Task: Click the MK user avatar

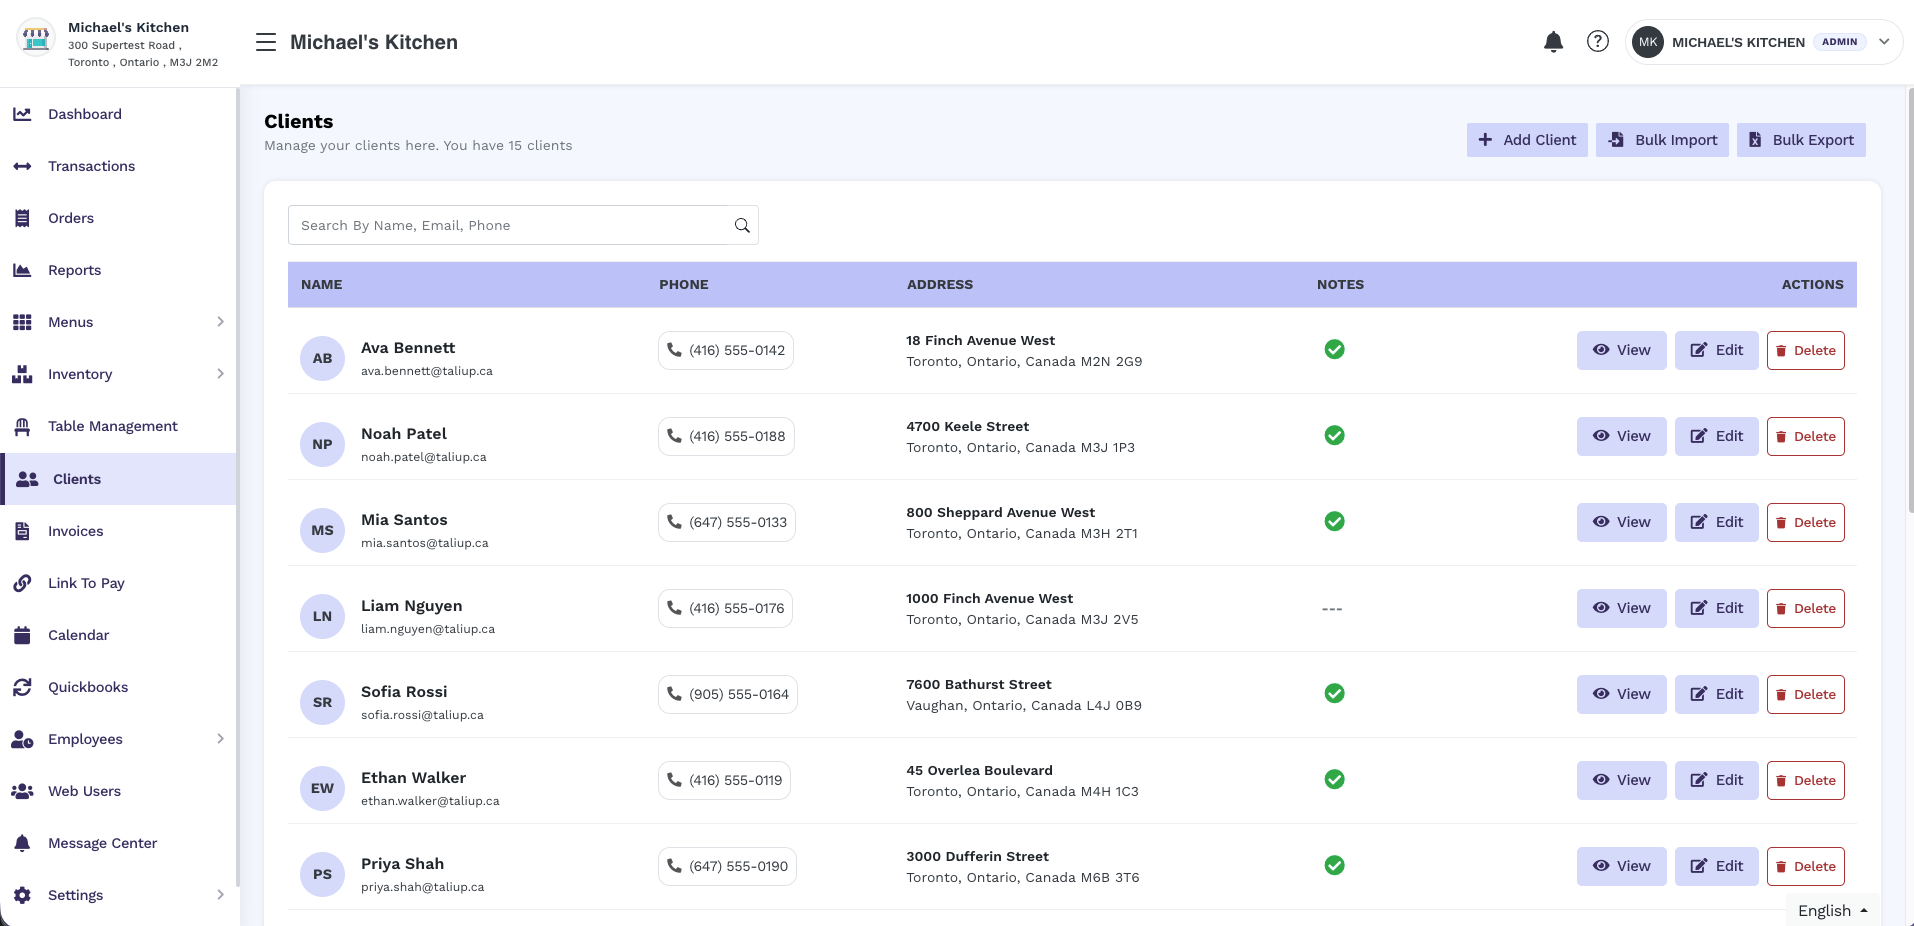Action: tap(1648, 42)
